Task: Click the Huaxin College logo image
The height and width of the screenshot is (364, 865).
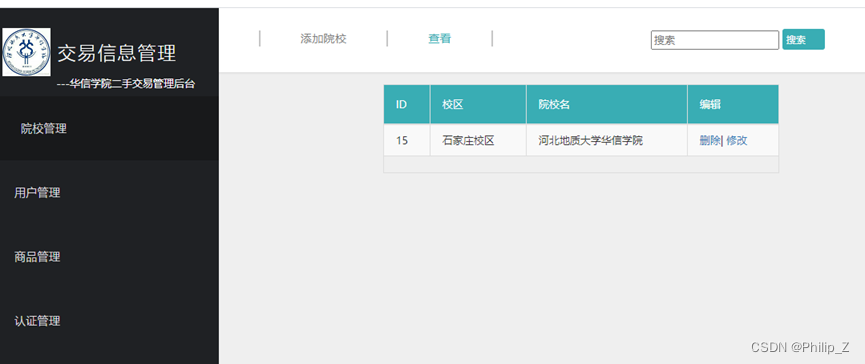Action: tap(26, 52)
